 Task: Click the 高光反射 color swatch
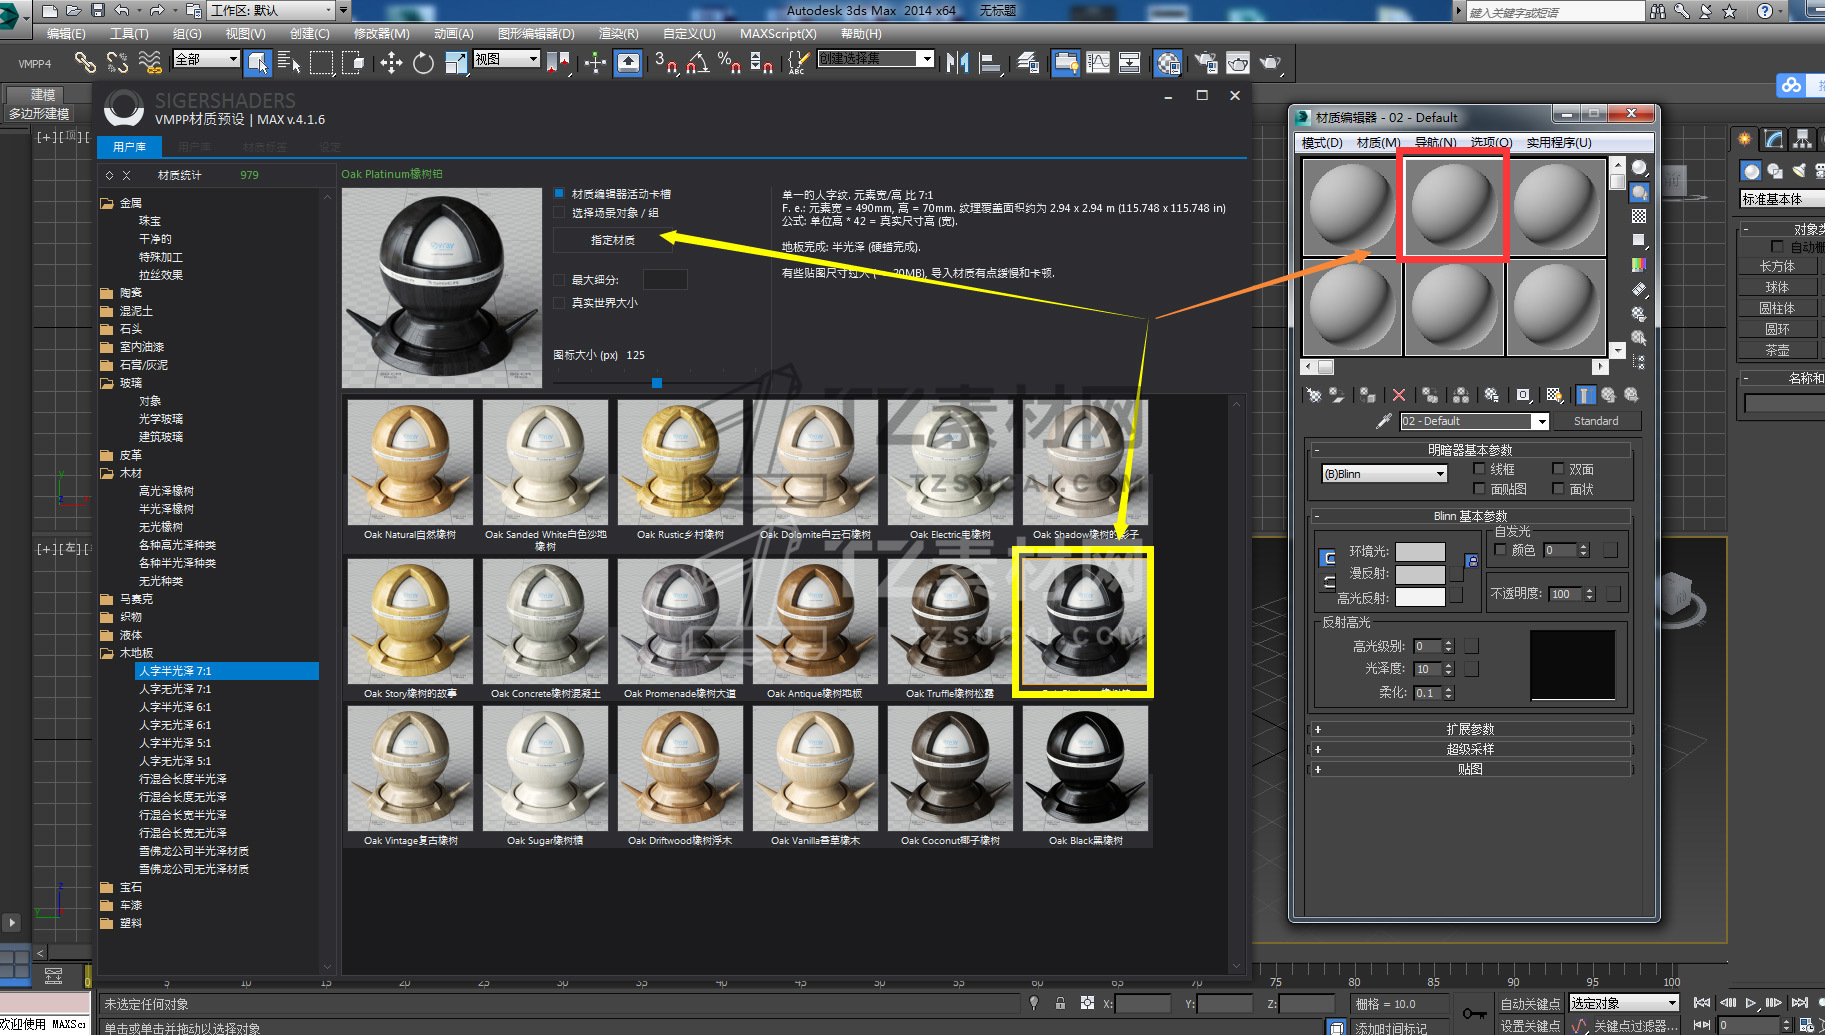click(1420, 597)
